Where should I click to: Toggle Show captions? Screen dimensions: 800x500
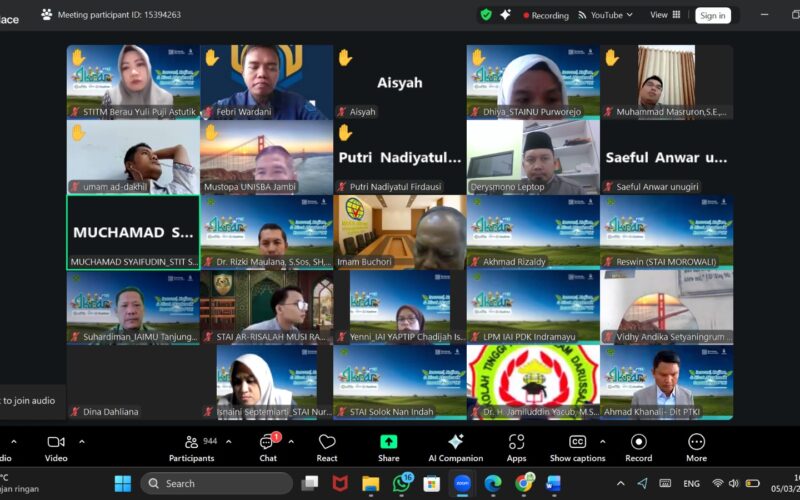click(577, 446)
